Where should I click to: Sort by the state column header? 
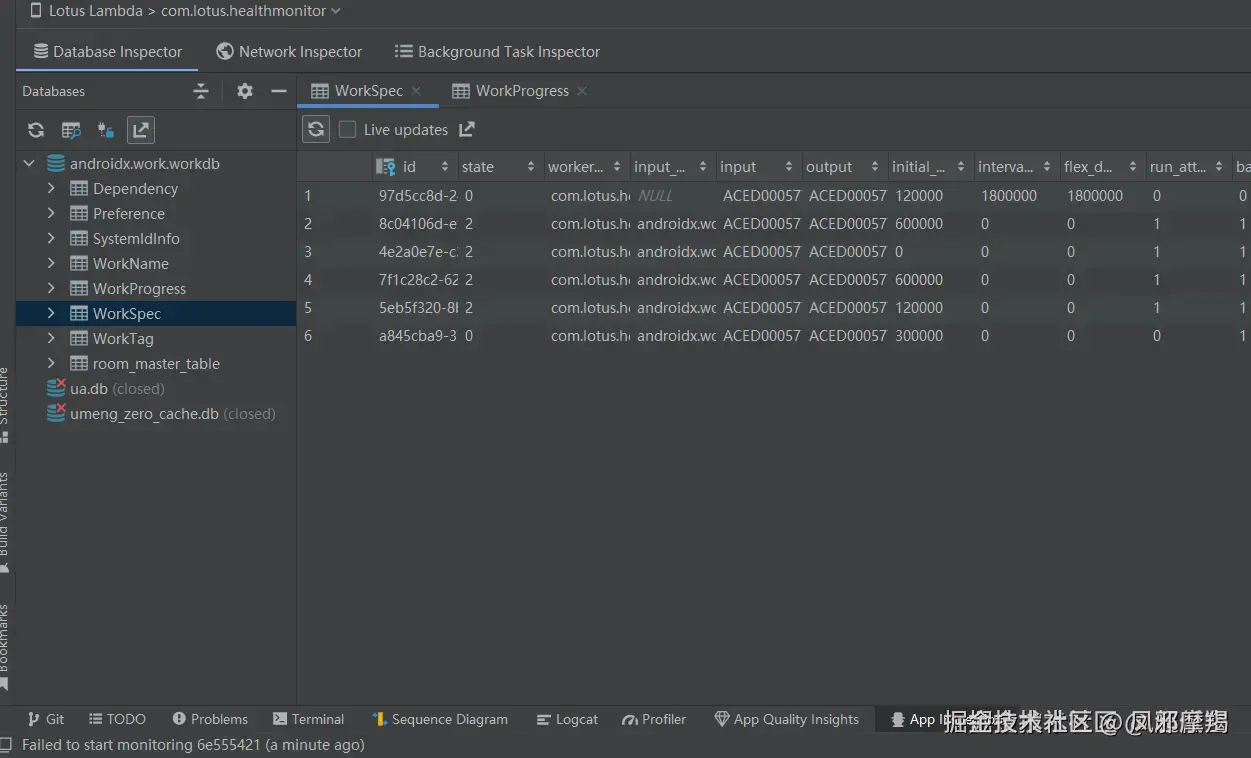pos(501,167)
